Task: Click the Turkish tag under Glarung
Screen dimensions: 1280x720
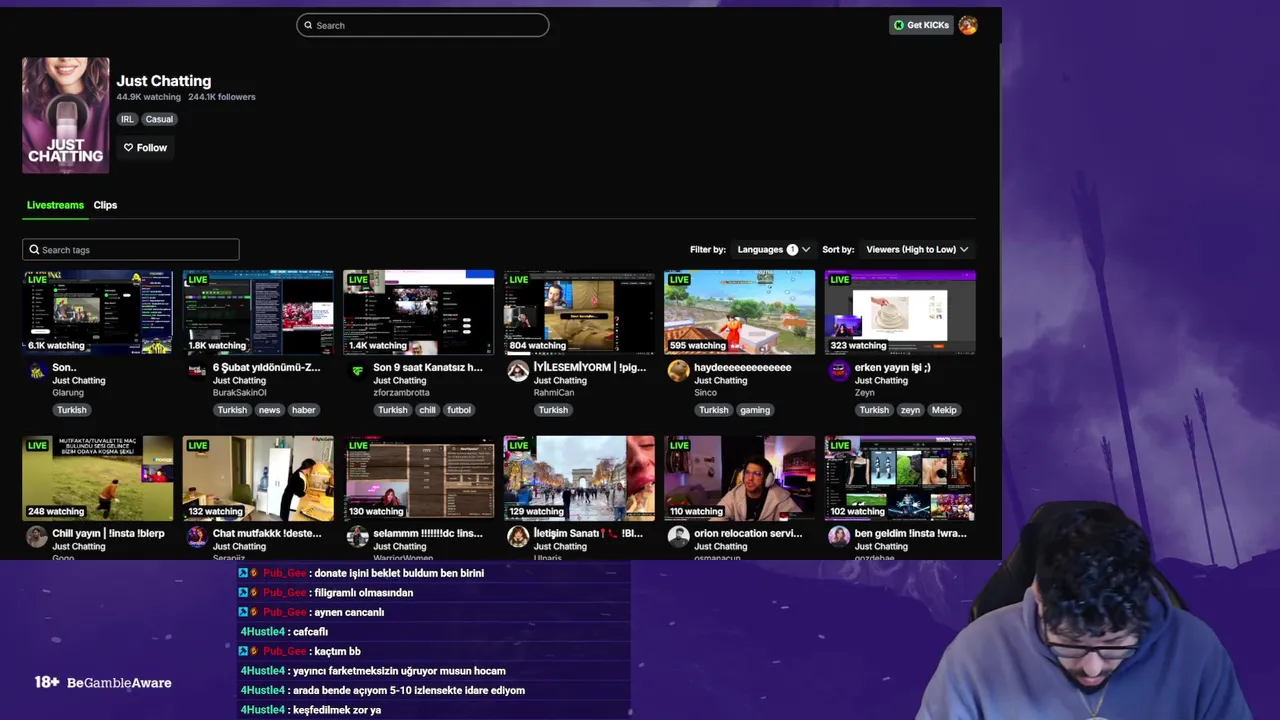Action: click(x=72, y=410)
